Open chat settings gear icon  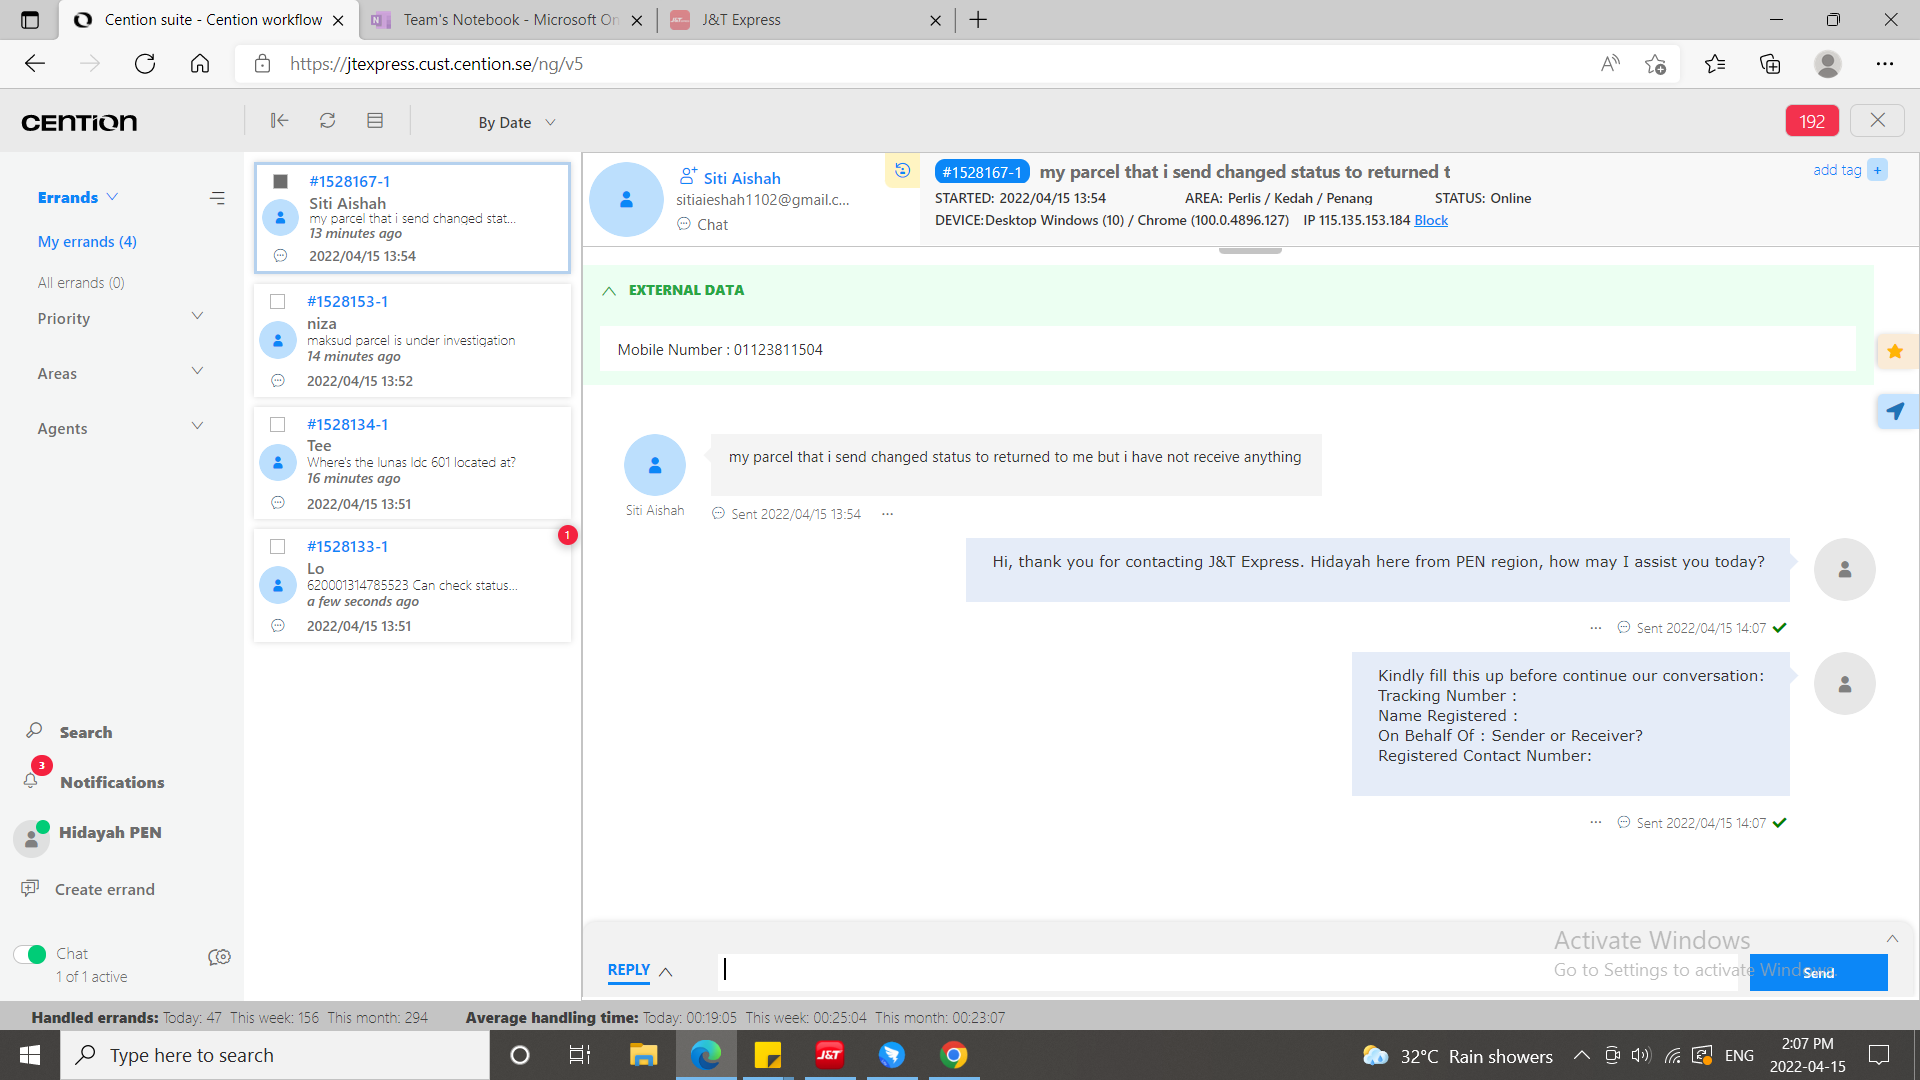[219, 957]
